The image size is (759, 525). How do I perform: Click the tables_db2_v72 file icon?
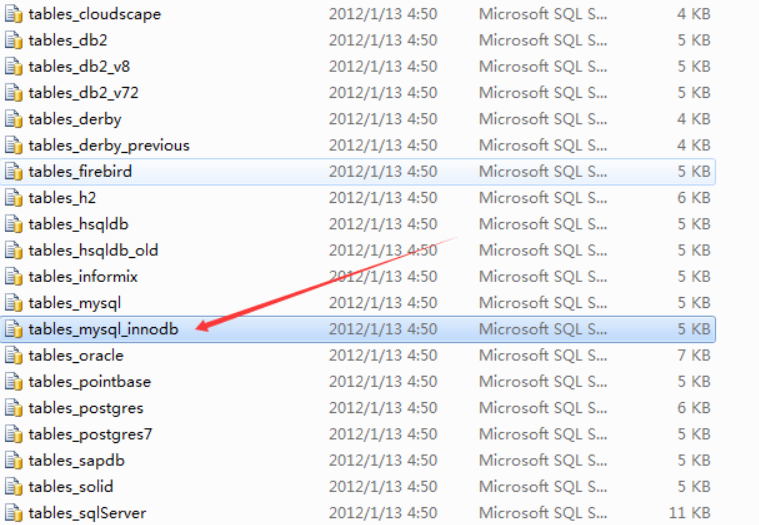coord(14,92)
